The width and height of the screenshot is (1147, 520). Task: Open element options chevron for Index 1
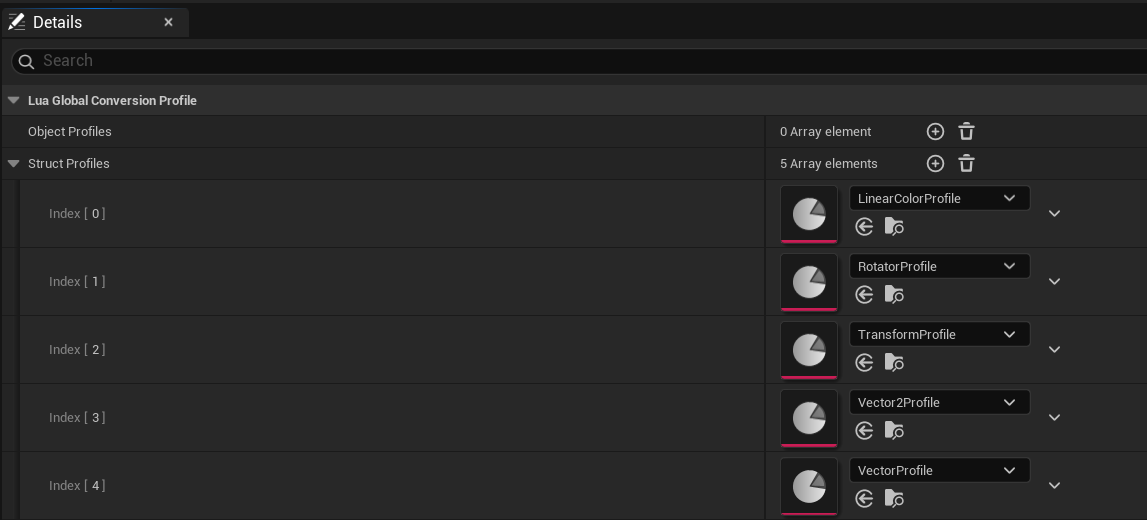click(x=1054, y=282)
